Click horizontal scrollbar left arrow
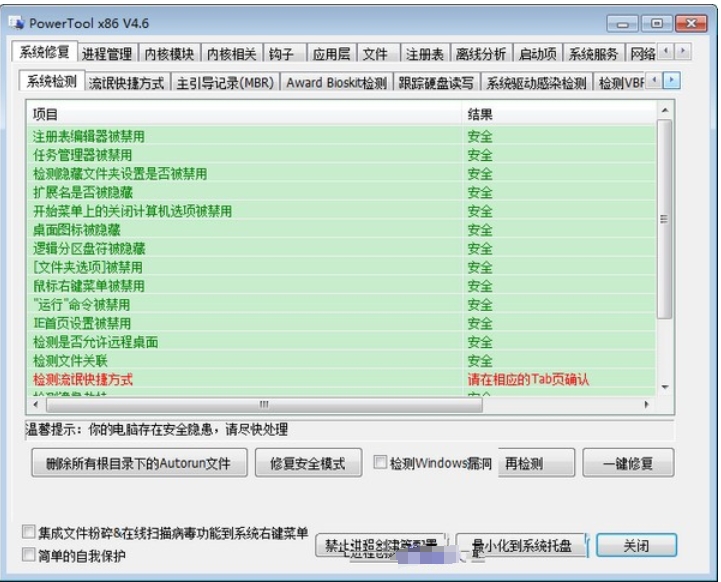Image resolution: width=721 pixels, height=582 pixels. (x=36, y=405)
